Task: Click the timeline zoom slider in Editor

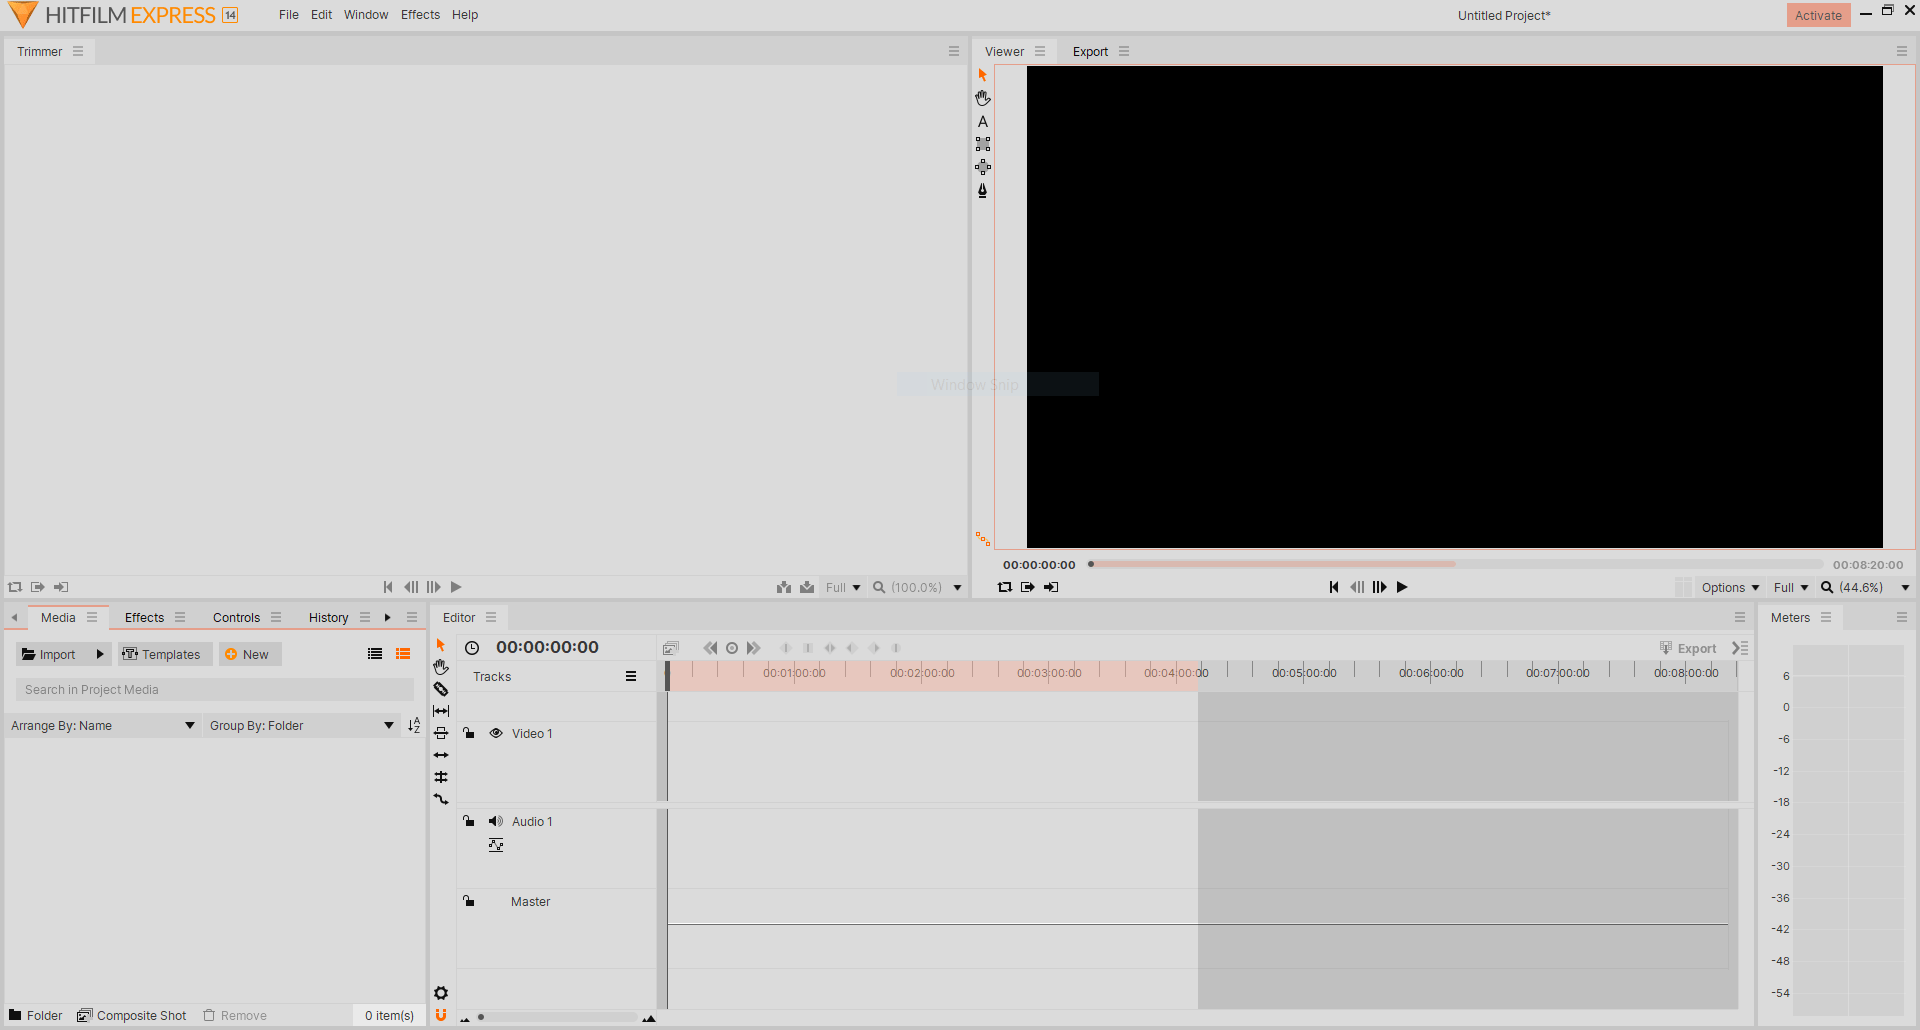Action: pyautogui.click(x=558, y=1017)
